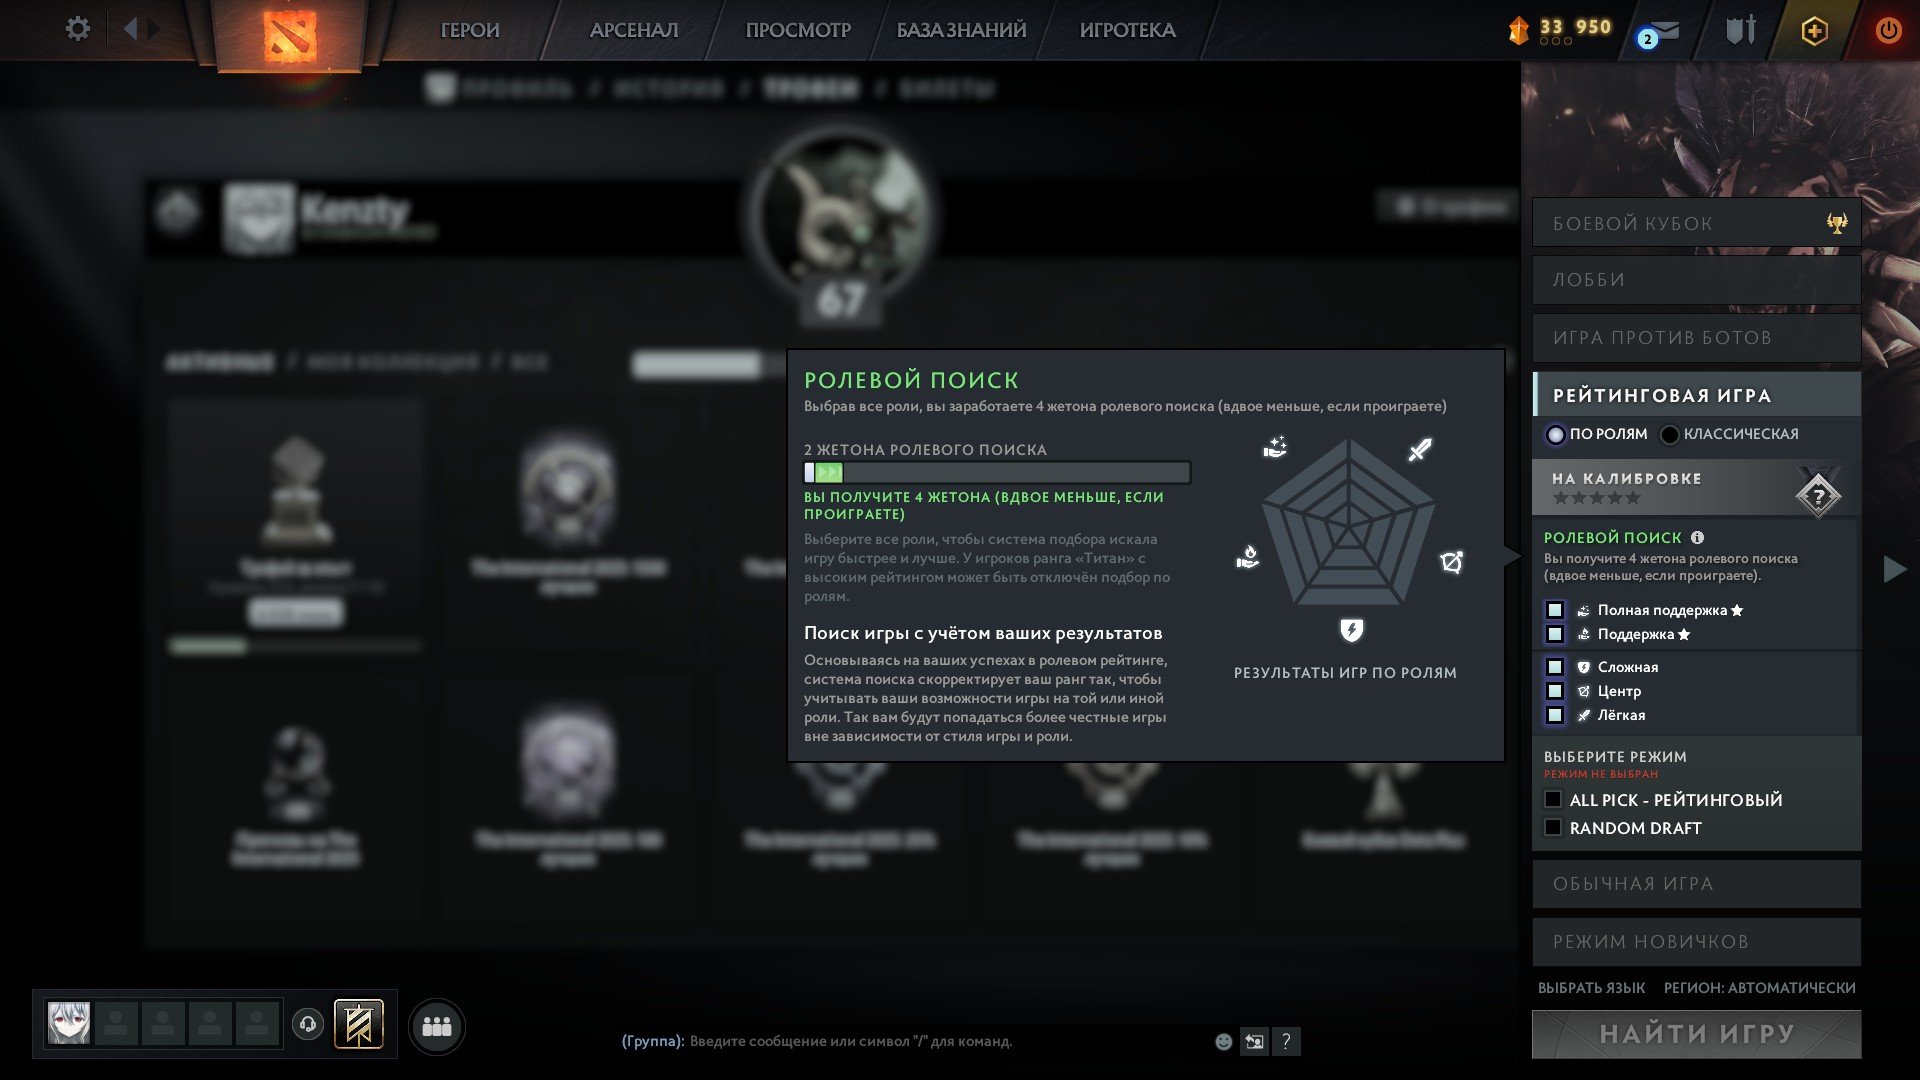Select the Классическая radio option
This screenshot has height=1080, width=1920.
click(x=1669, y=434)
